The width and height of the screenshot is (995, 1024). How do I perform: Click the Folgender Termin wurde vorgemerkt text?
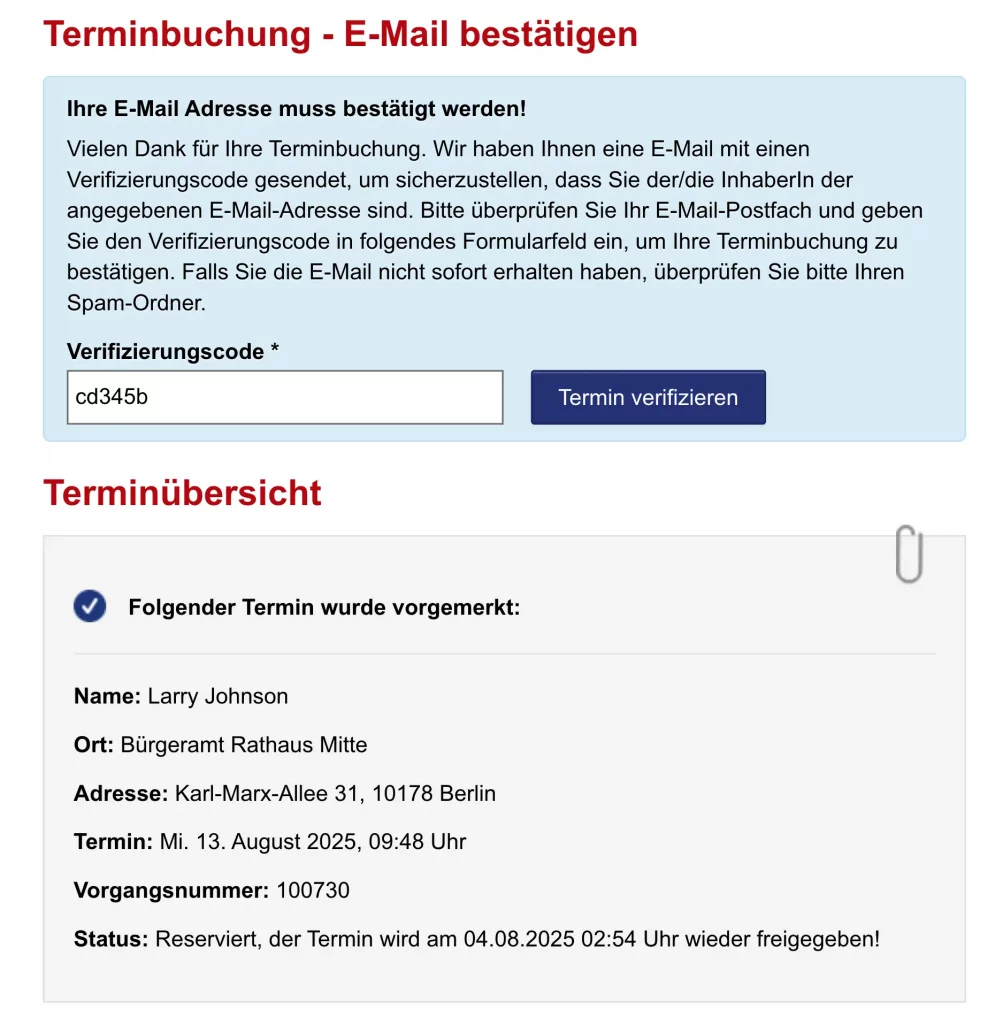click(x=324, y=607)
